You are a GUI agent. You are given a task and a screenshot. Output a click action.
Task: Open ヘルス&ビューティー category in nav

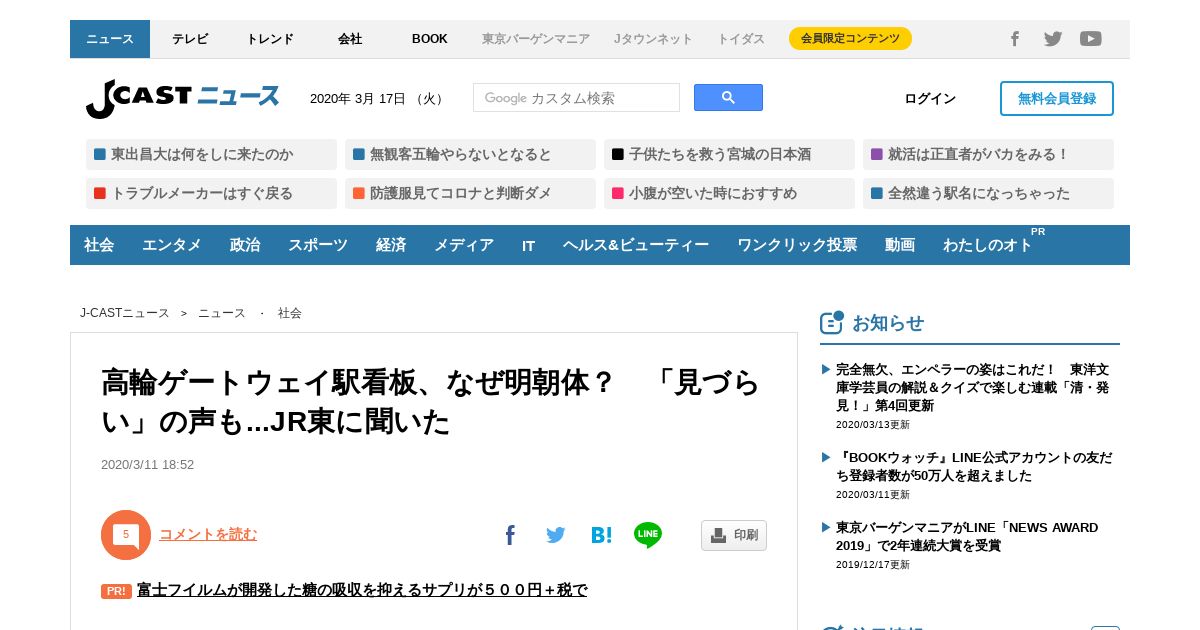coord(636,245)
